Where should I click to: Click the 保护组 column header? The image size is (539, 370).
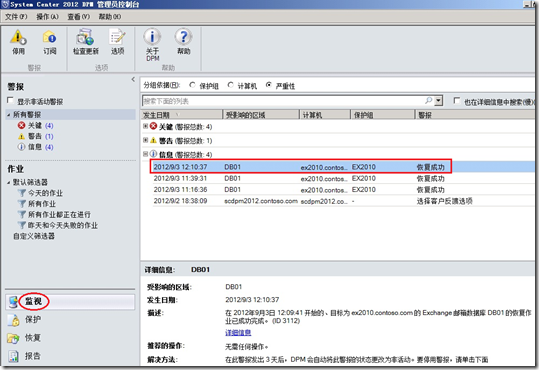(382, 115)
